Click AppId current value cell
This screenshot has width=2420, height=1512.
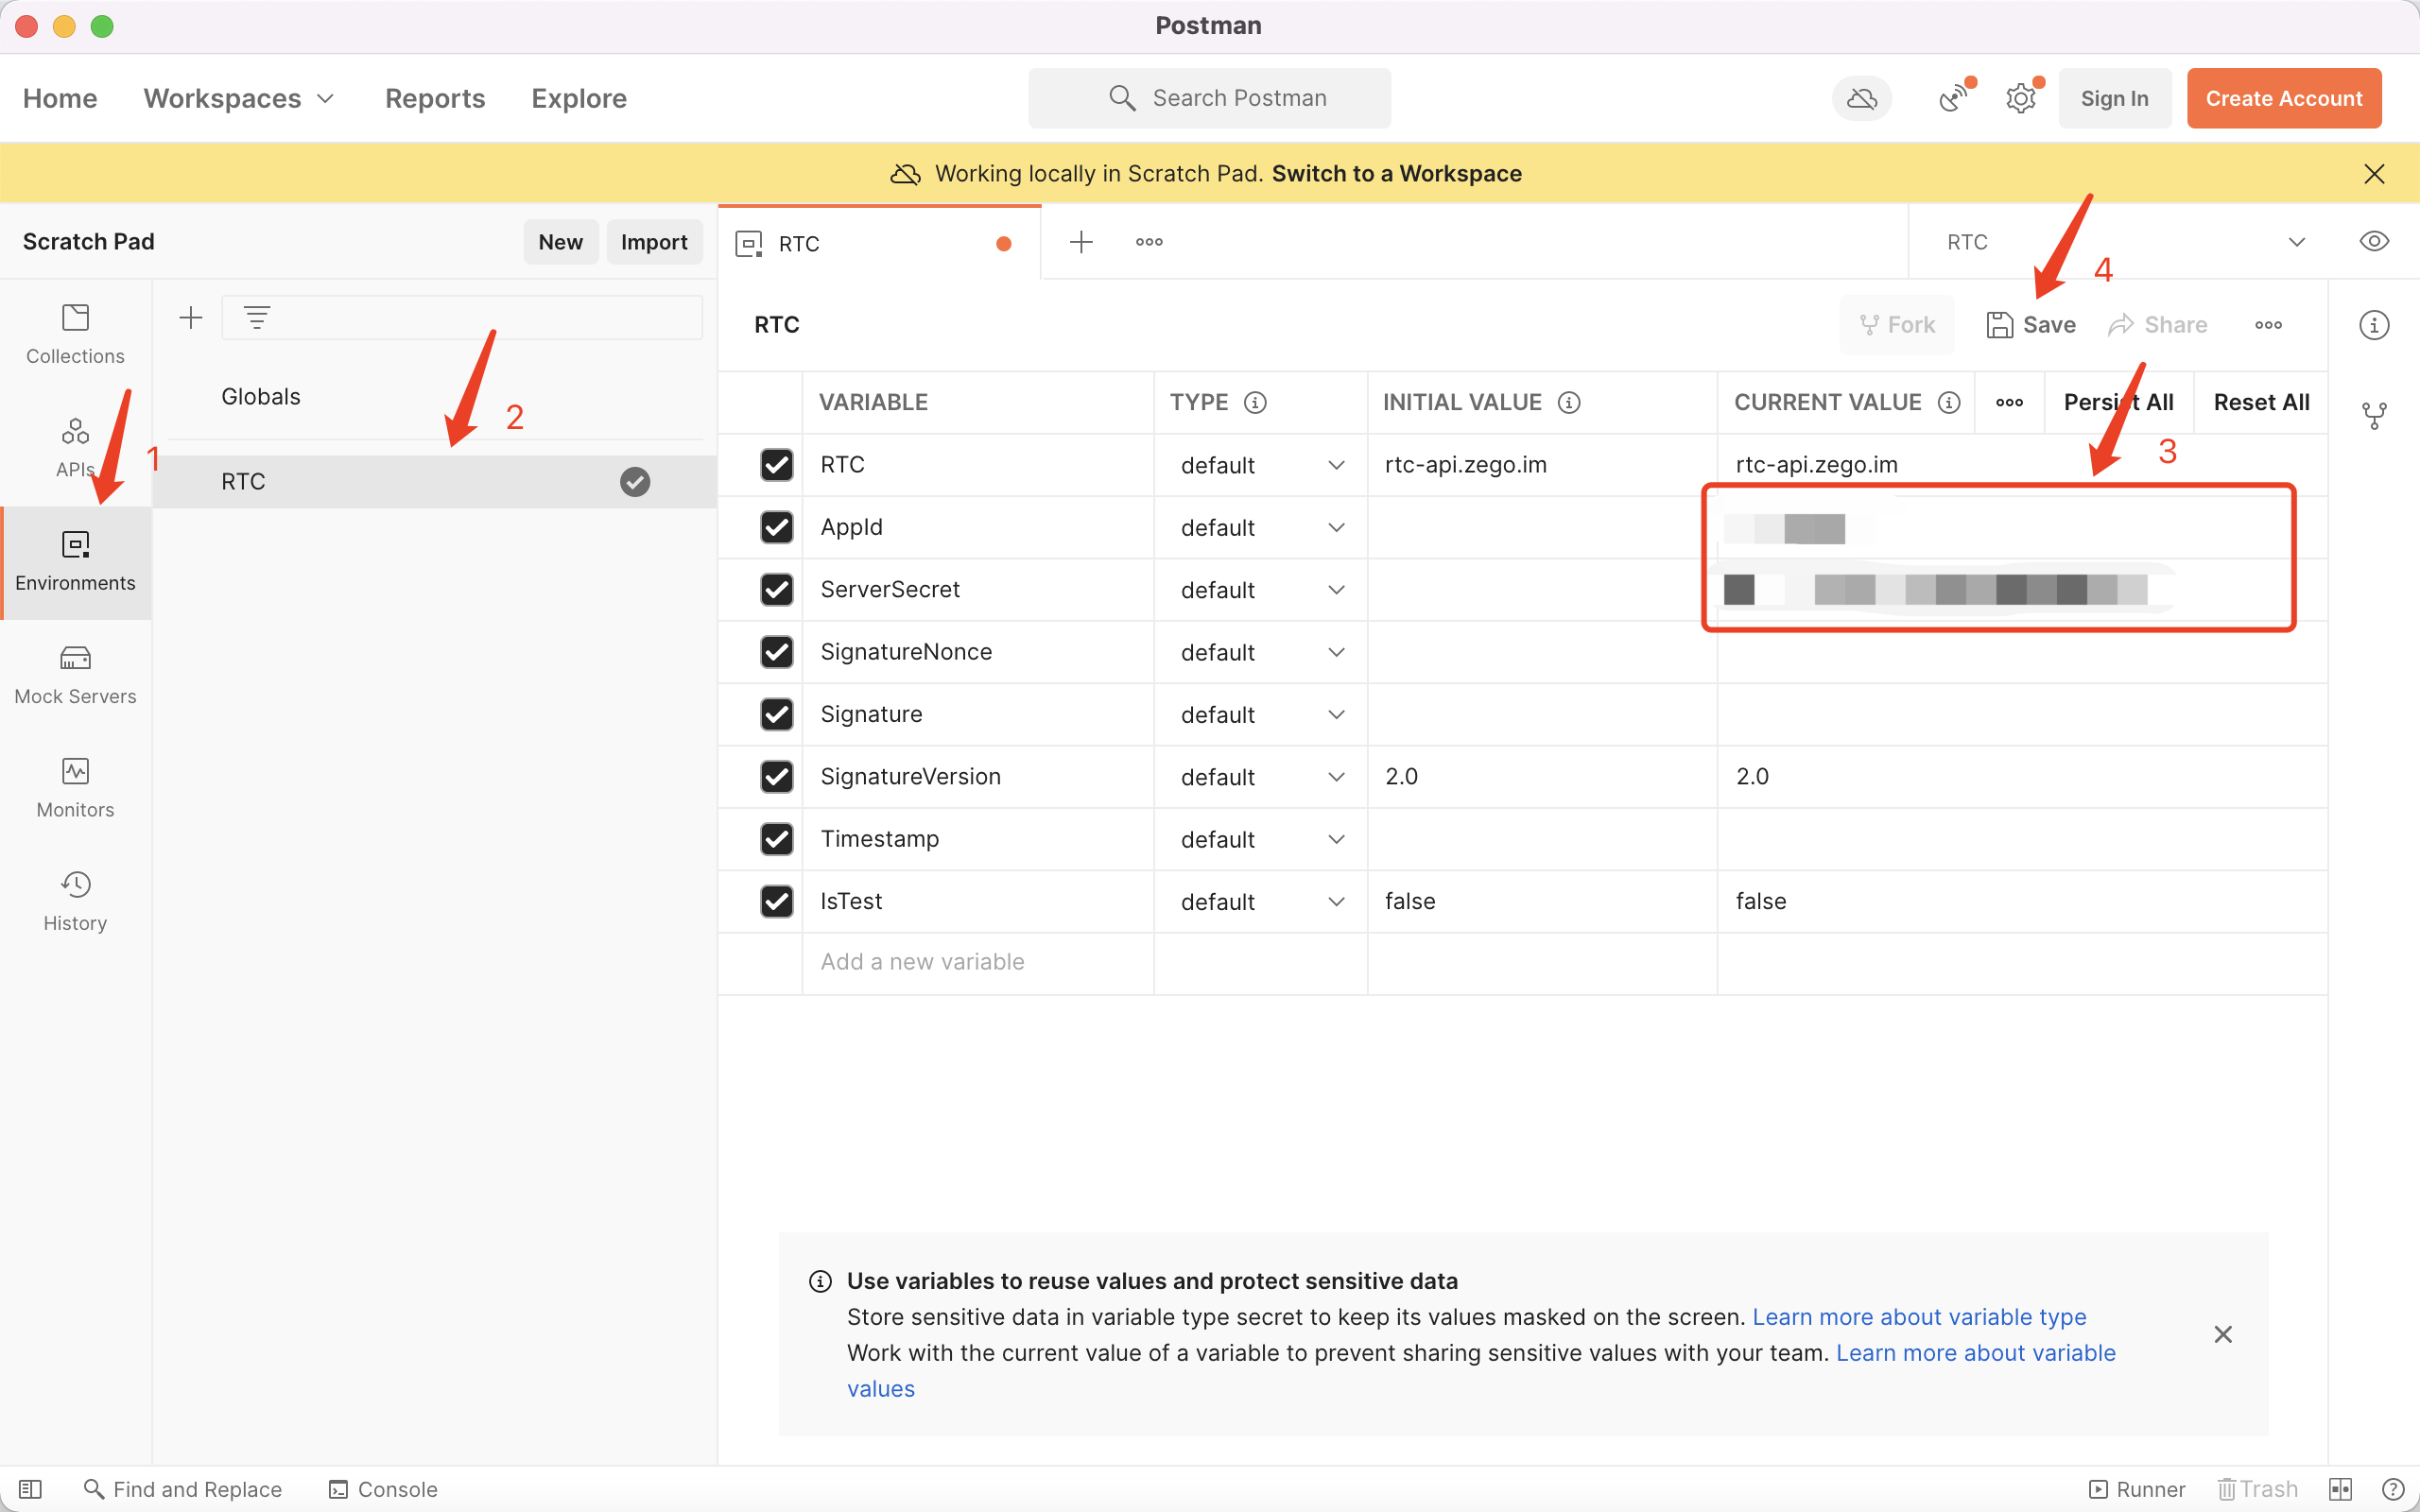[x=2022, y=527]
